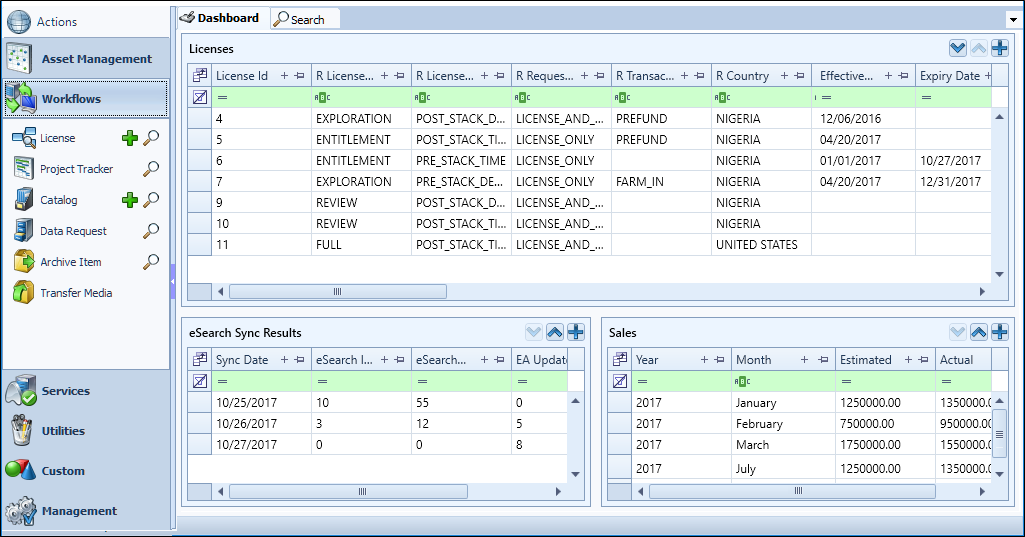The width and height of the screenshot is (1025, 537).
Task: Clear filters in Licenses filter row
Action: [x=200, y=97]
